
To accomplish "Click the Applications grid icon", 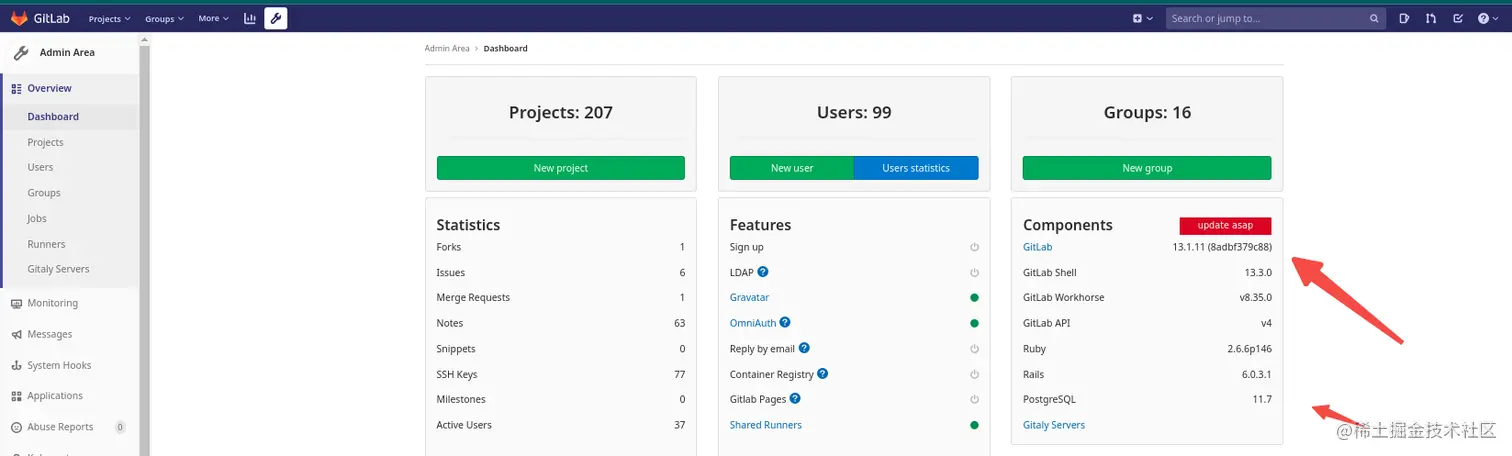I will point(17,396).
